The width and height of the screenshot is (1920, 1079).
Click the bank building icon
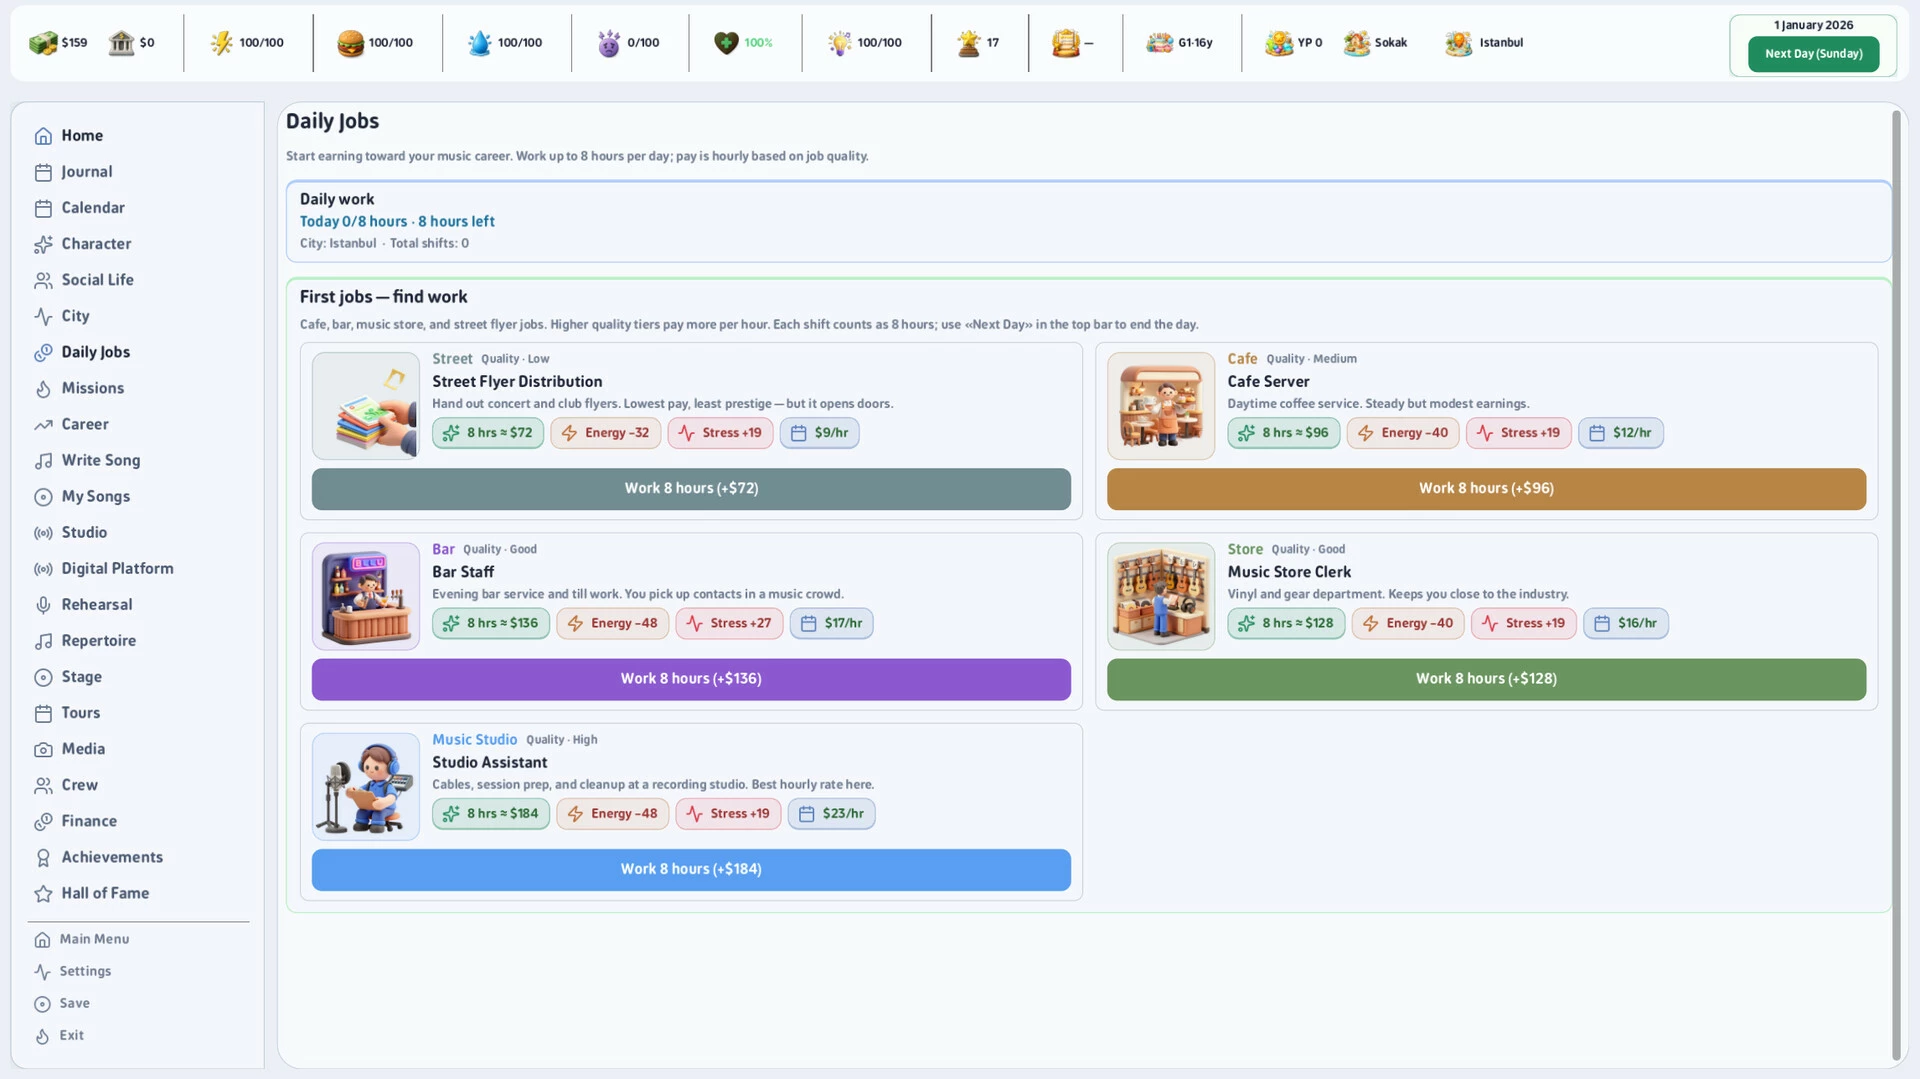[x=121, y=43]
